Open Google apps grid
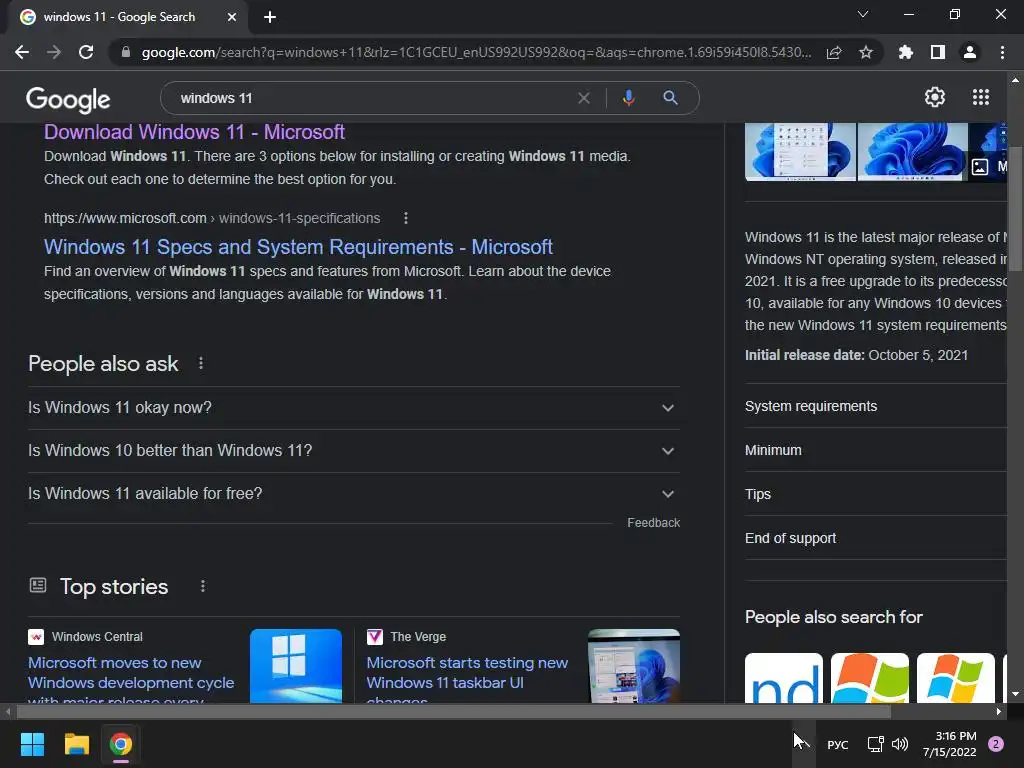Image resolution: width=1024 pixels, height=768 pixels. tap(981, 97)
